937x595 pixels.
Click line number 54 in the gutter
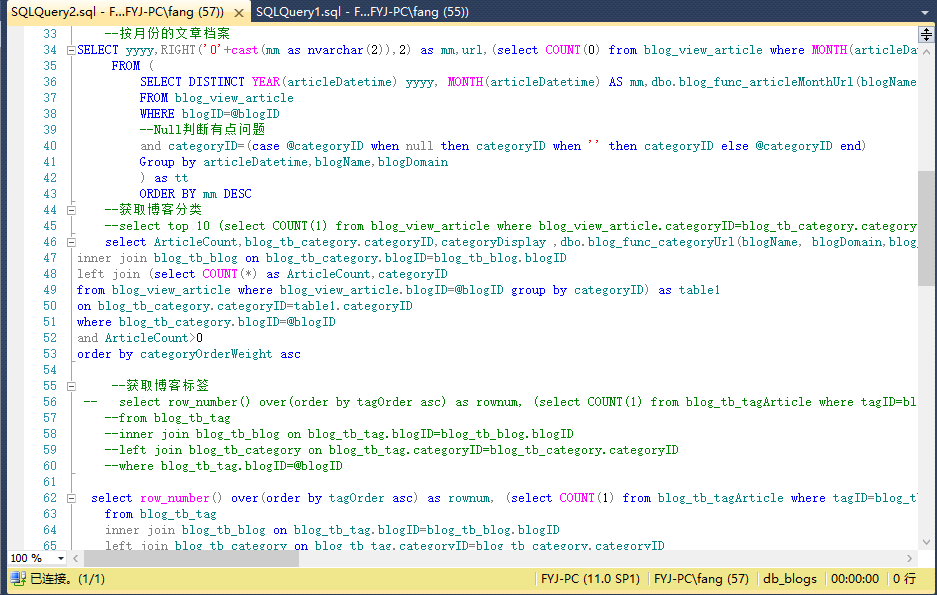[50, 370]
